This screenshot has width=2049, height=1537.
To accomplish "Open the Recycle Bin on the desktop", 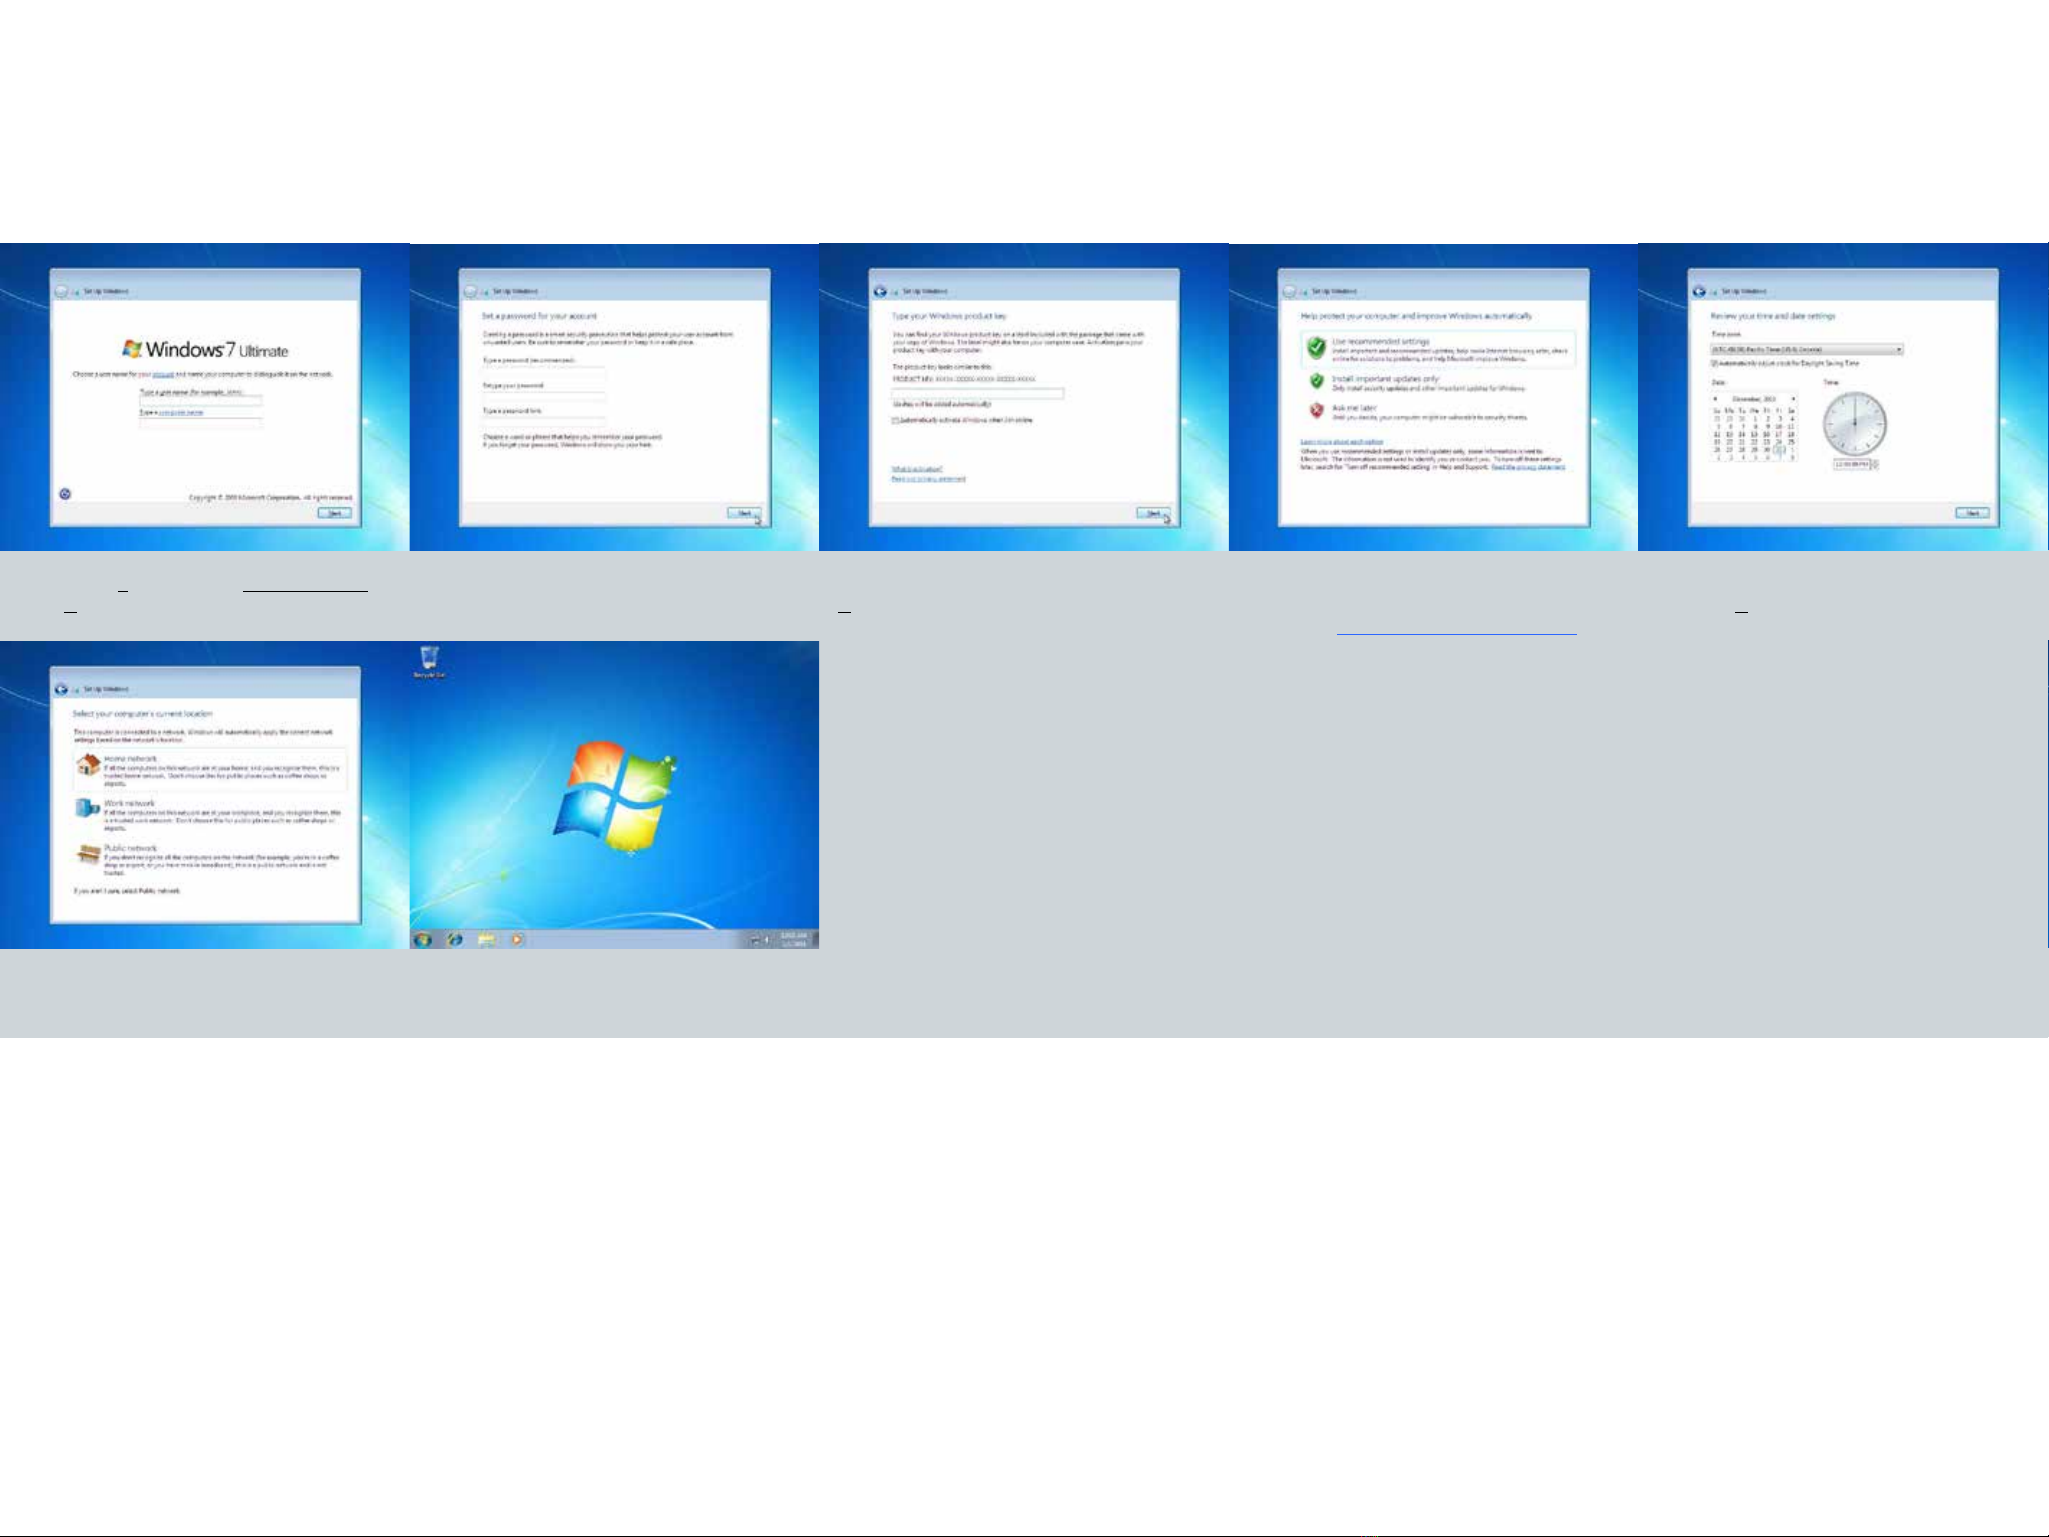I will pyautogui.click(x=429, y=661).
